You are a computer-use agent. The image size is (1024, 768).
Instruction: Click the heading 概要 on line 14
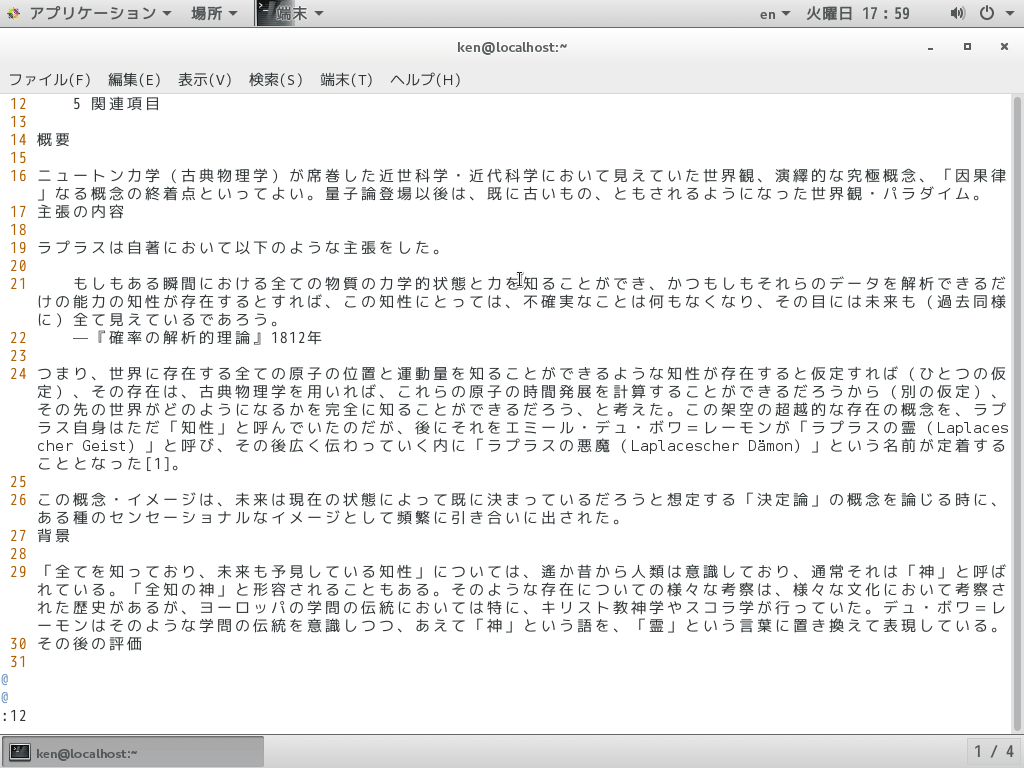(x=54, y=140)
